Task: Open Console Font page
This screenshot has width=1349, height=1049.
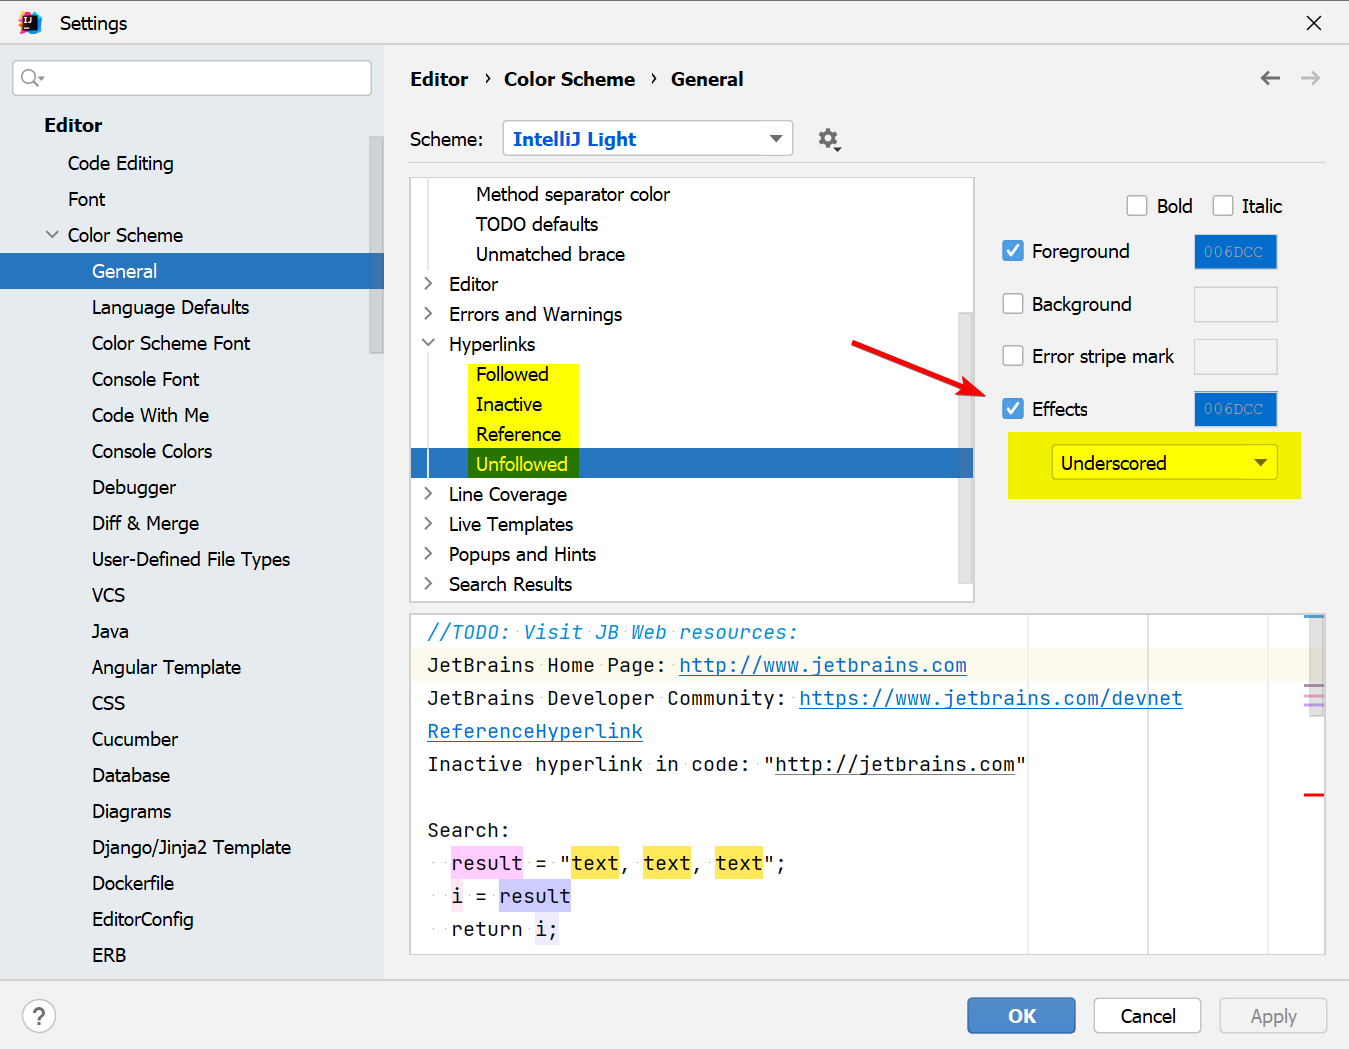Action: tap(146, 379)
